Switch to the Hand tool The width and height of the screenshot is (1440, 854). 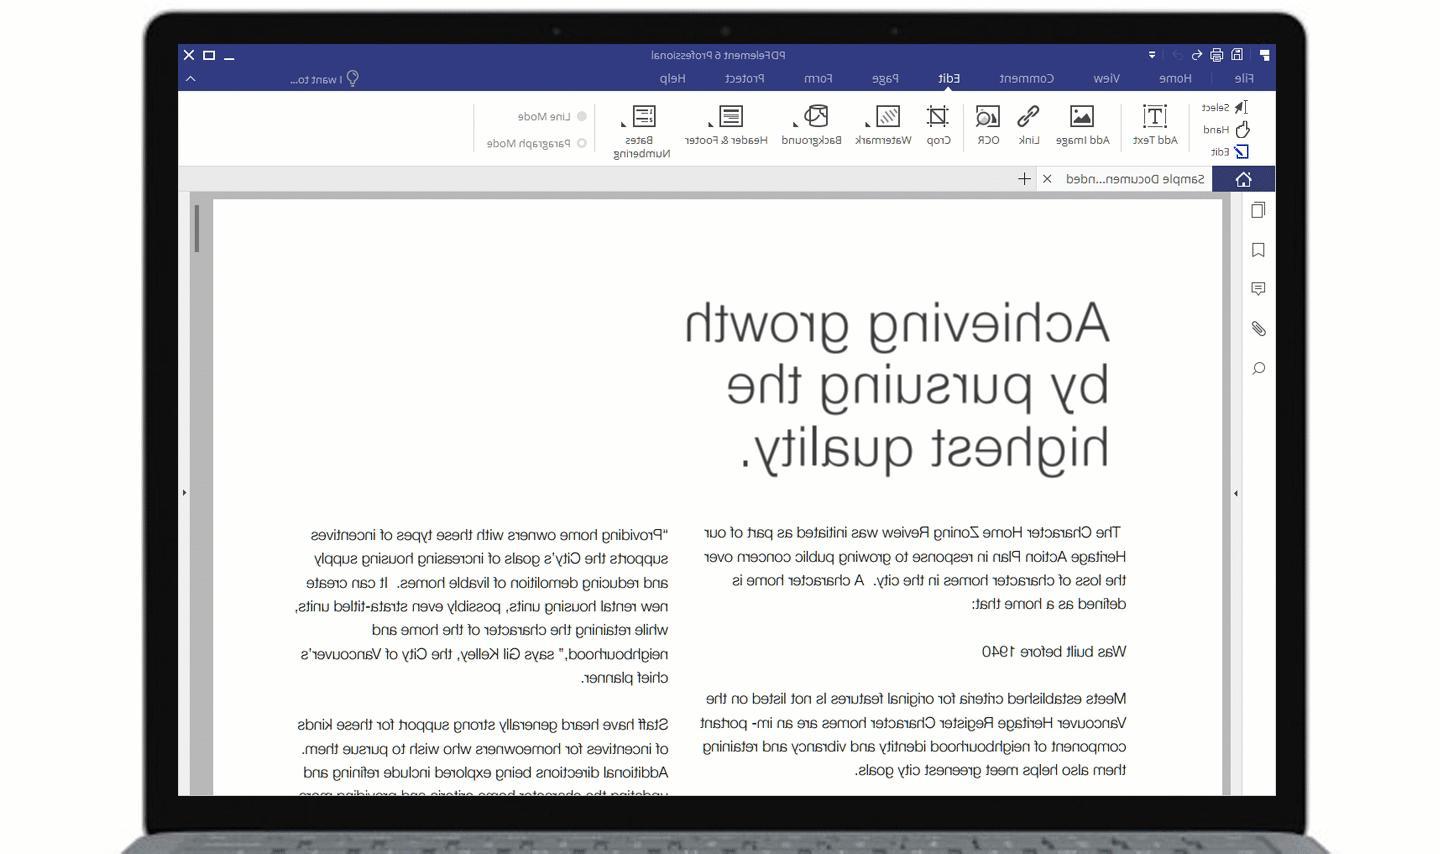[1227, 130]
